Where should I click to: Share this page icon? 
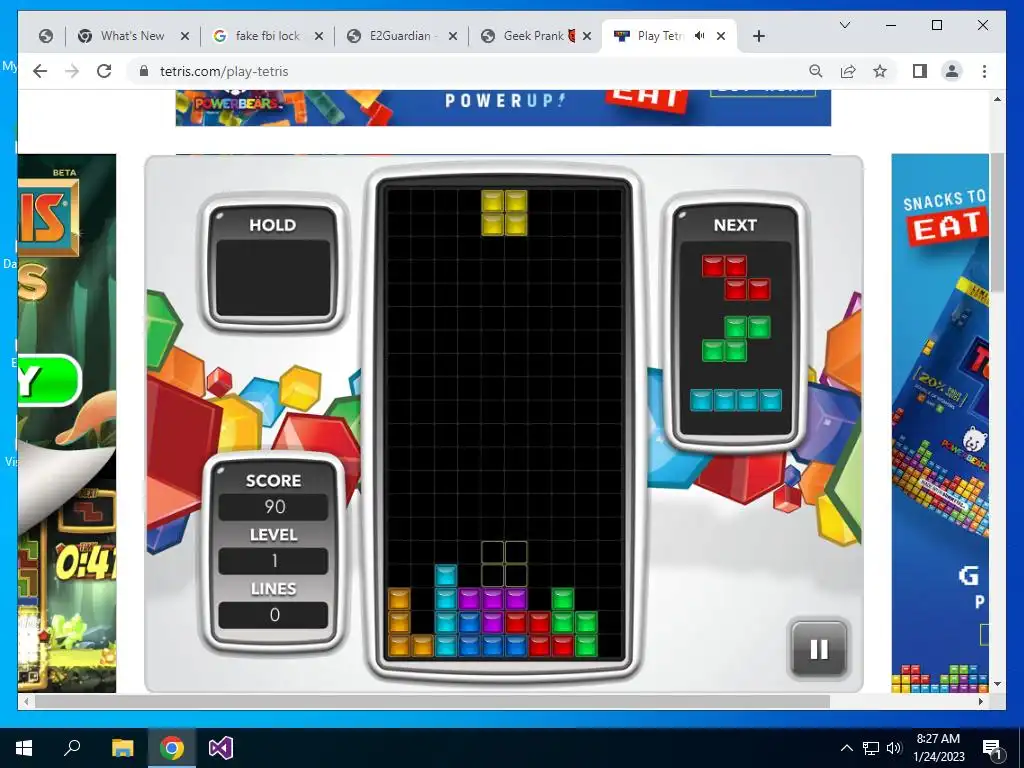pos(848,71)
